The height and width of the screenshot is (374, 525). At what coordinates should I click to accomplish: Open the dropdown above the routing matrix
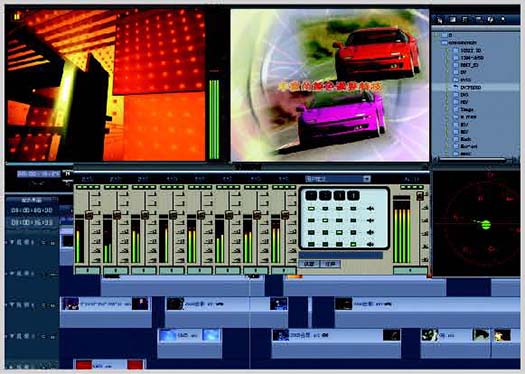click(x=338, y=179)
